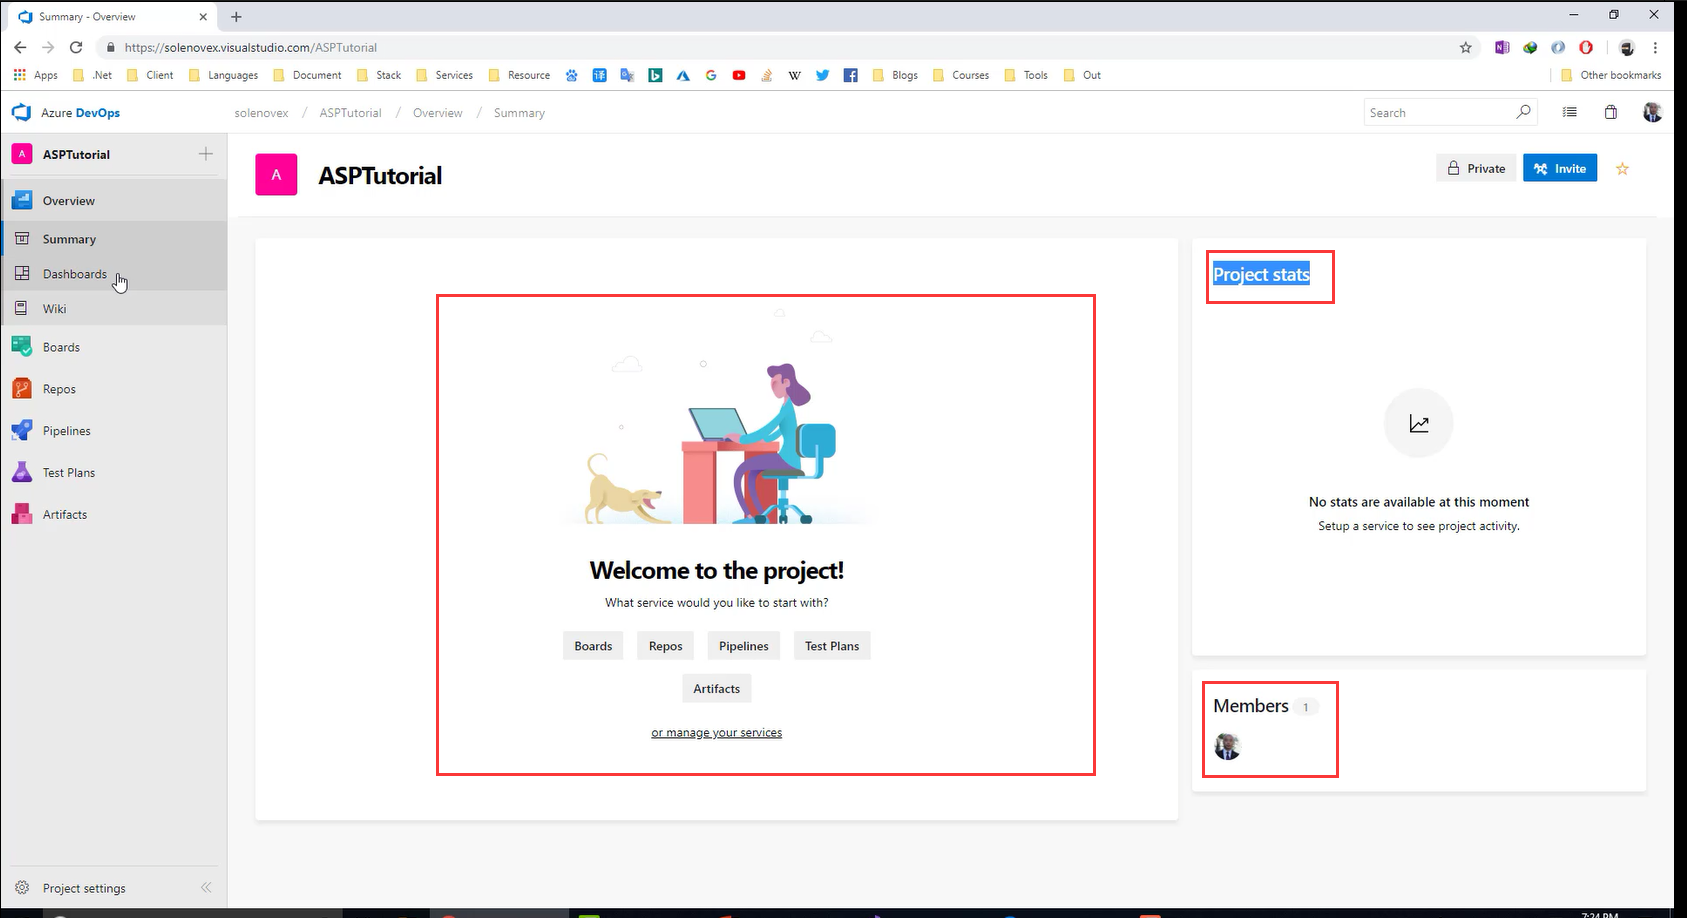1687x918 pixels.
Task: Click the solenovex breadcrumb
Action: (262, 113)
